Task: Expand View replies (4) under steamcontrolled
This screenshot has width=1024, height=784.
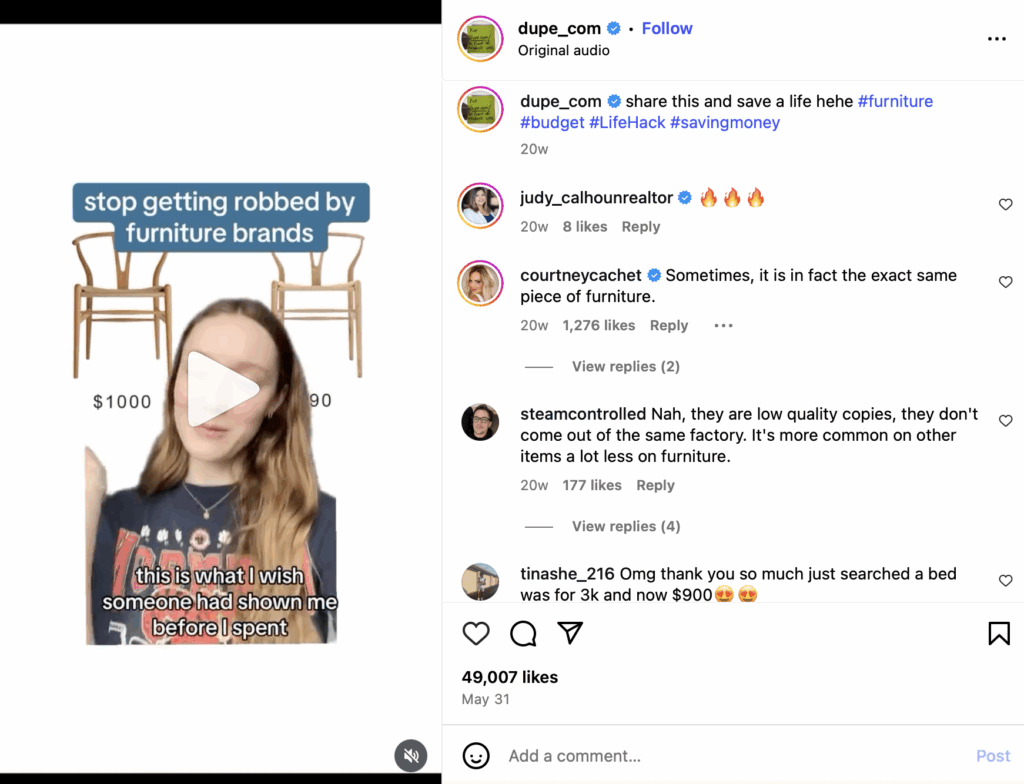Action: (x=625, y=526)
